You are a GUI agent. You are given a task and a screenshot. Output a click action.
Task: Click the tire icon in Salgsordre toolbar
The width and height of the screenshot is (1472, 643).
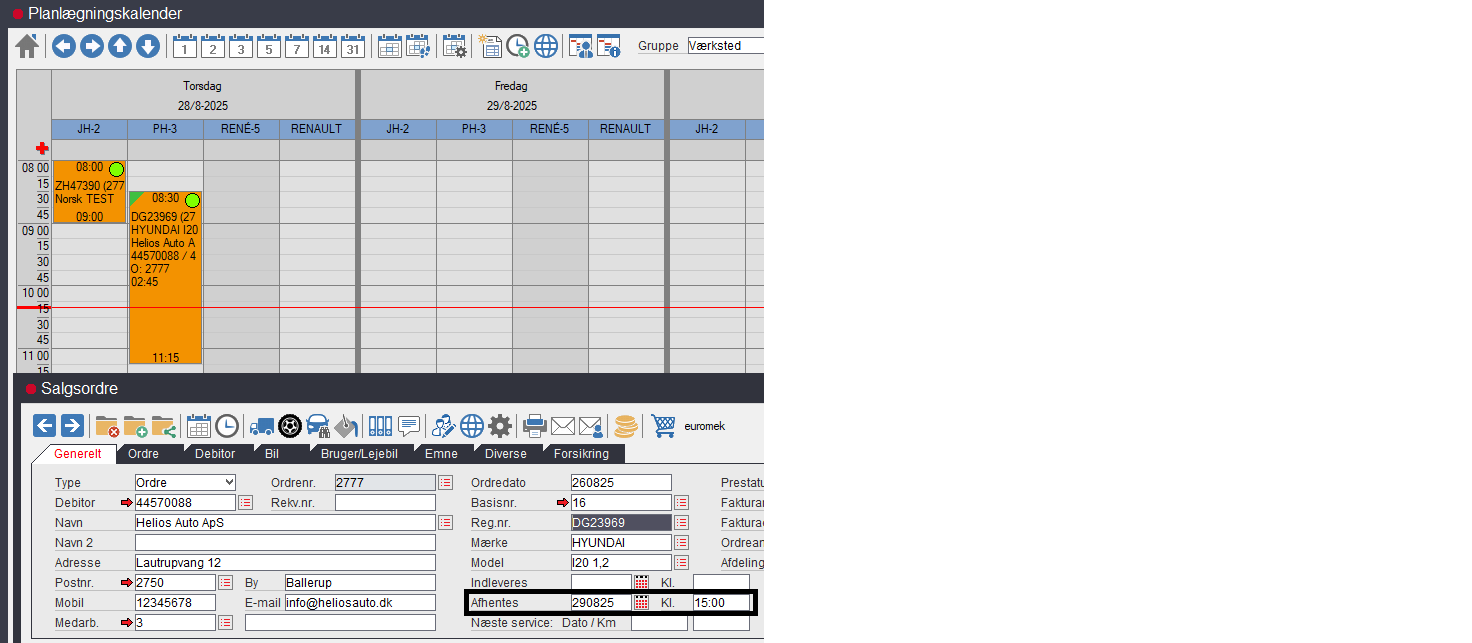290,426
